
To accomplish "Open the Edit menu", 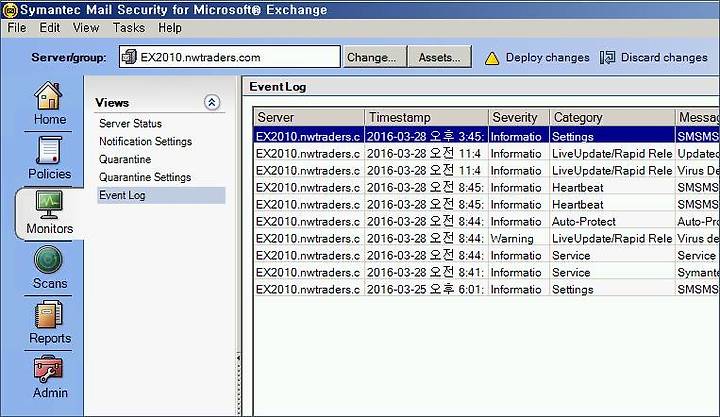I will tap(50, 28).
